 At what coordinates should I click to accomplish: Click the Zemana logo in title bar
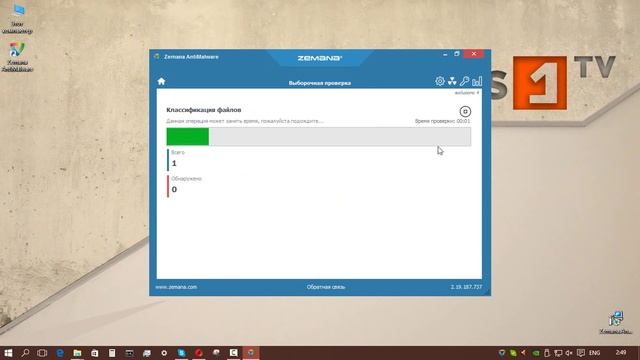[x=320, y=58]
